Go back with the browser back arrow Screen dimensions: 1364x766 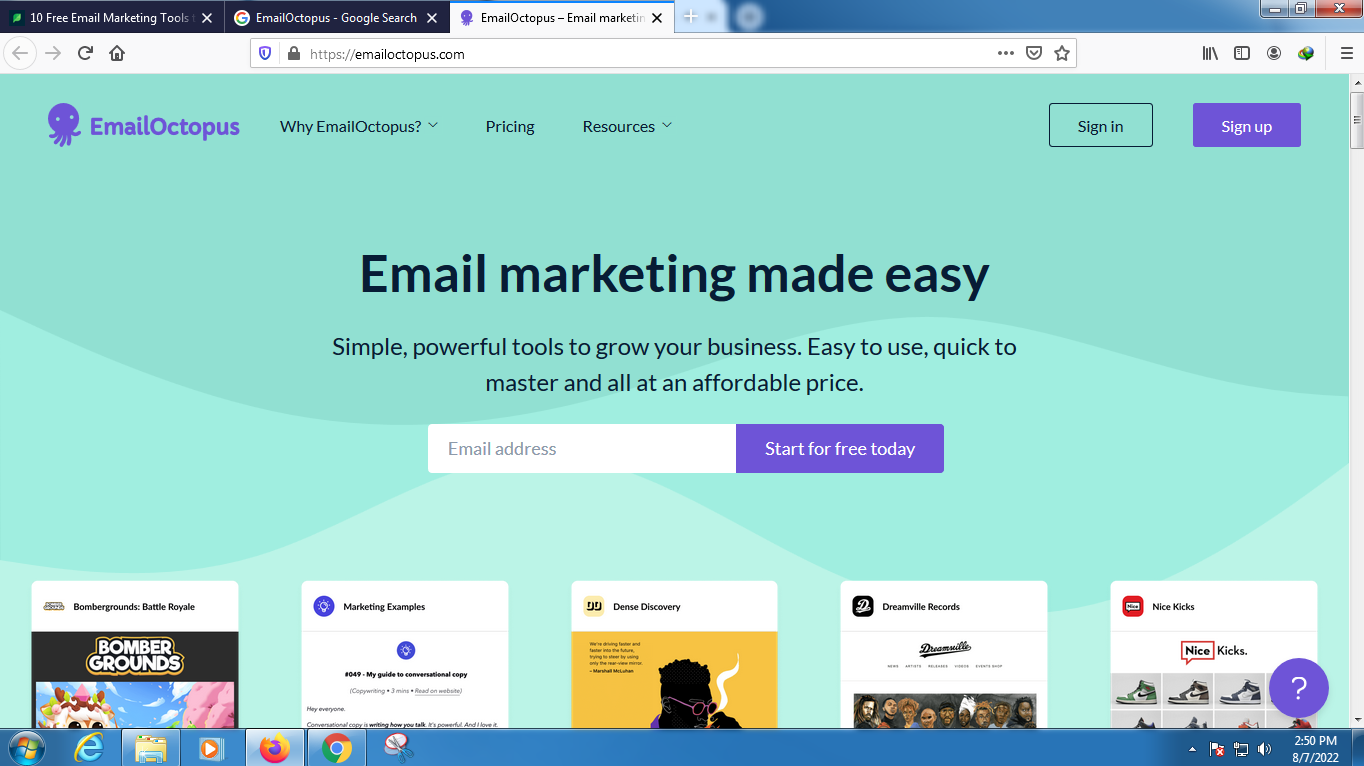pos(19,54)
